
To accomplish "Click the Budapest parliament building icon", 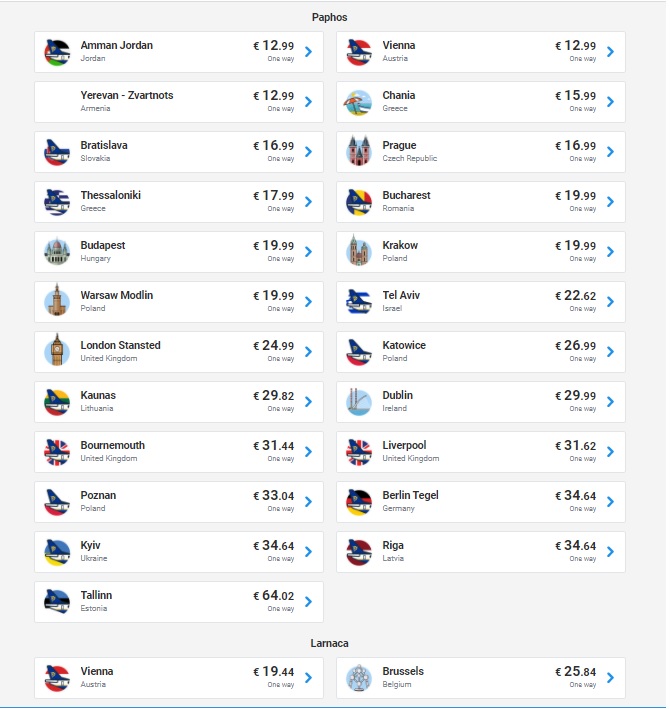I will [57, 251].
